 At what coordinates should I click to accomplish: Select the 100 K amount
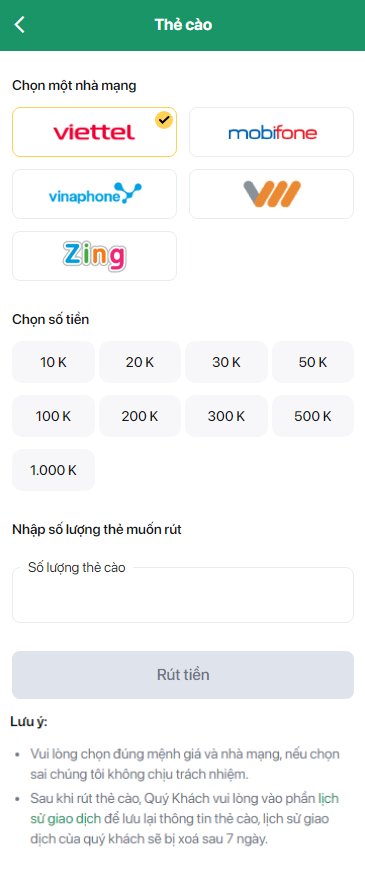(x=54, y=416)
